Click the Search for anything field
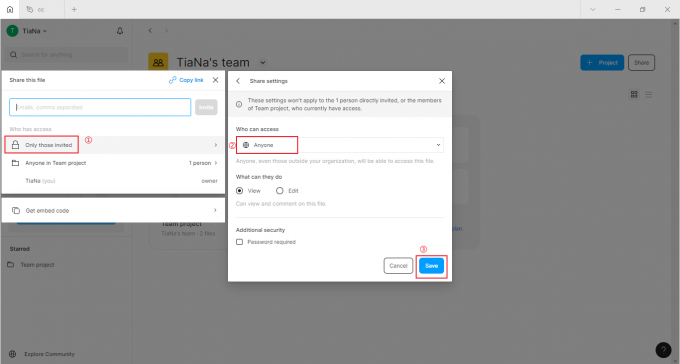 [x=66, y=55]
